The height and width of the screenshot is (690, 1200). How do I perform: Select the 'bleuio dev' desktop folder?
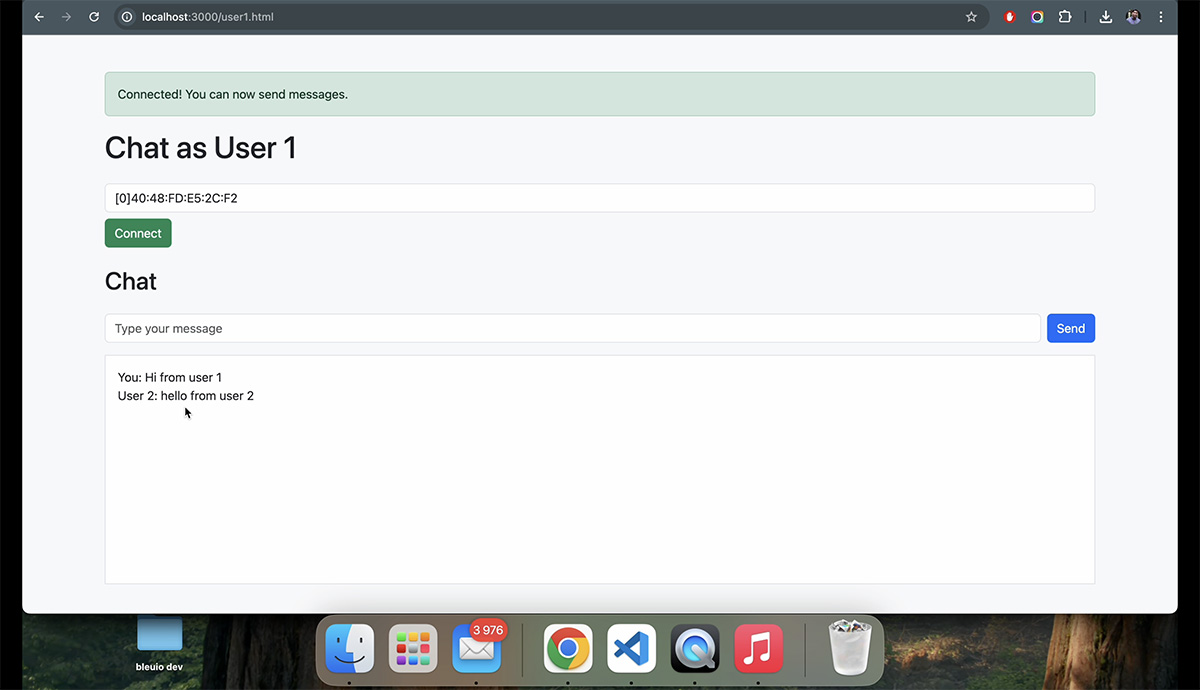(x=159, y=643)
